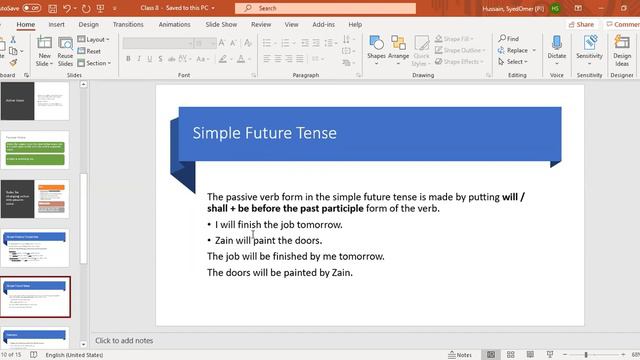
Task: Open Shape Outline dropdown
Action: 460,50
